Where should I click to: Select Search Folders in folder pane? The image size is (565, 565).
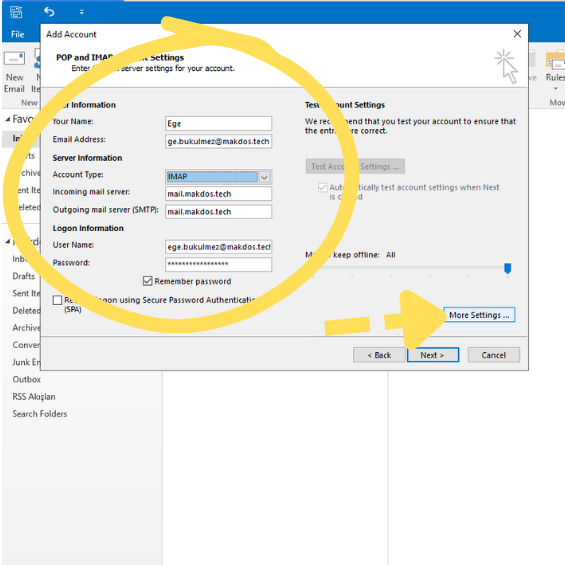point(40,414)
